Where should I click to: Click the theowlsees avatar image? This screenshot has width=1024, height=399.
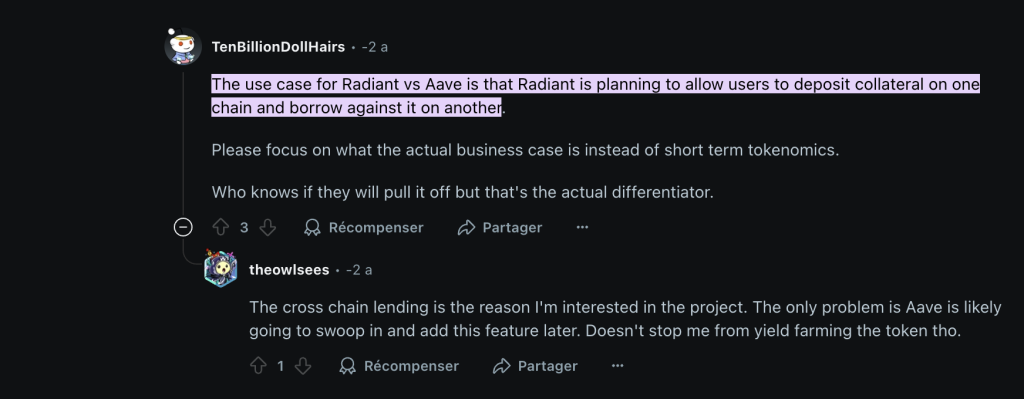(x=220, y=268)
